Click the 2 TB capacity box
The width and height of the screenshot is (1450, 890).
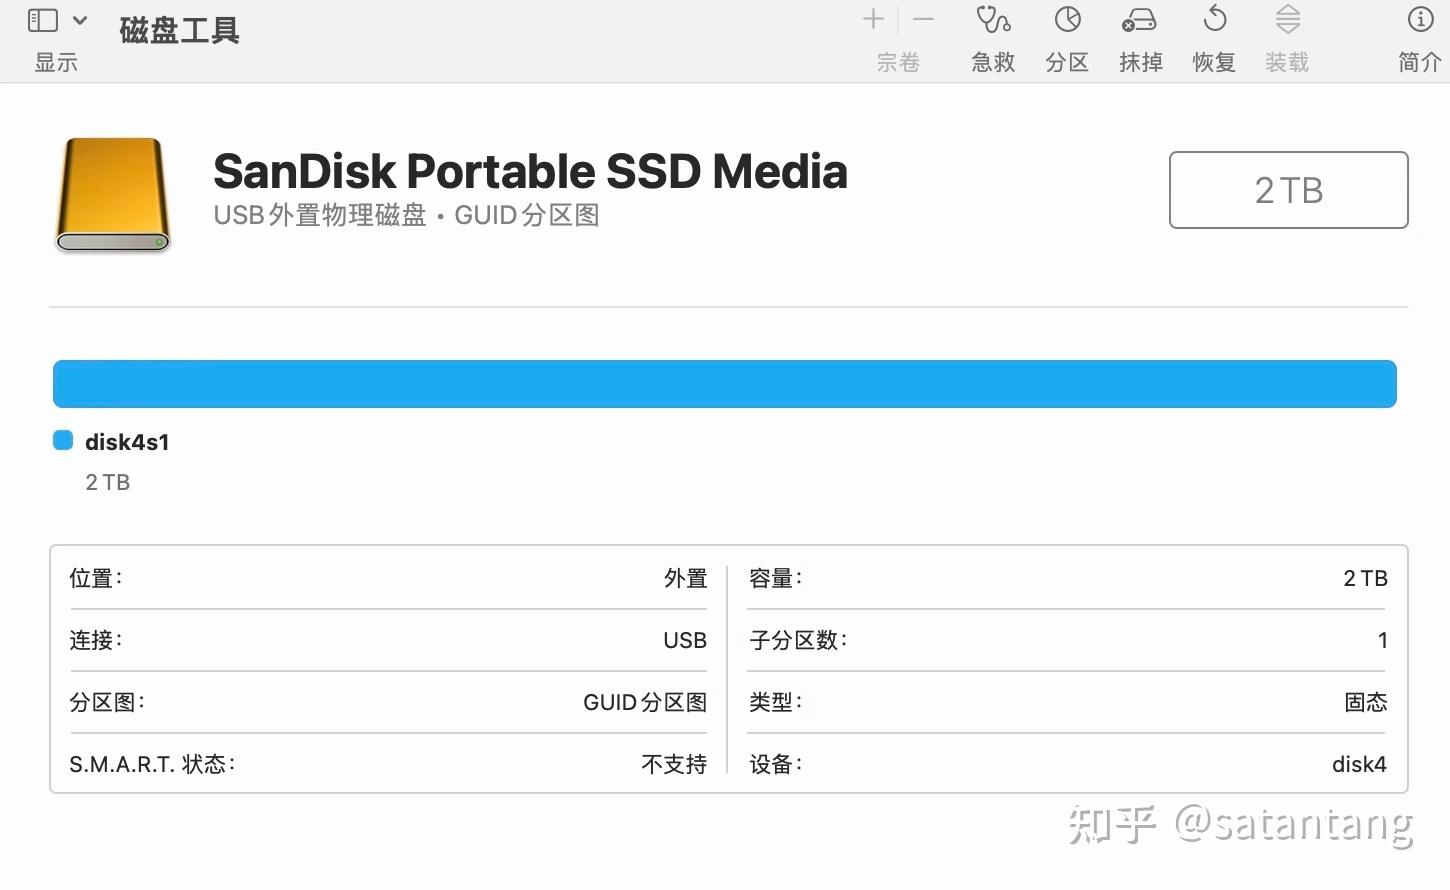click(1288, 190)
